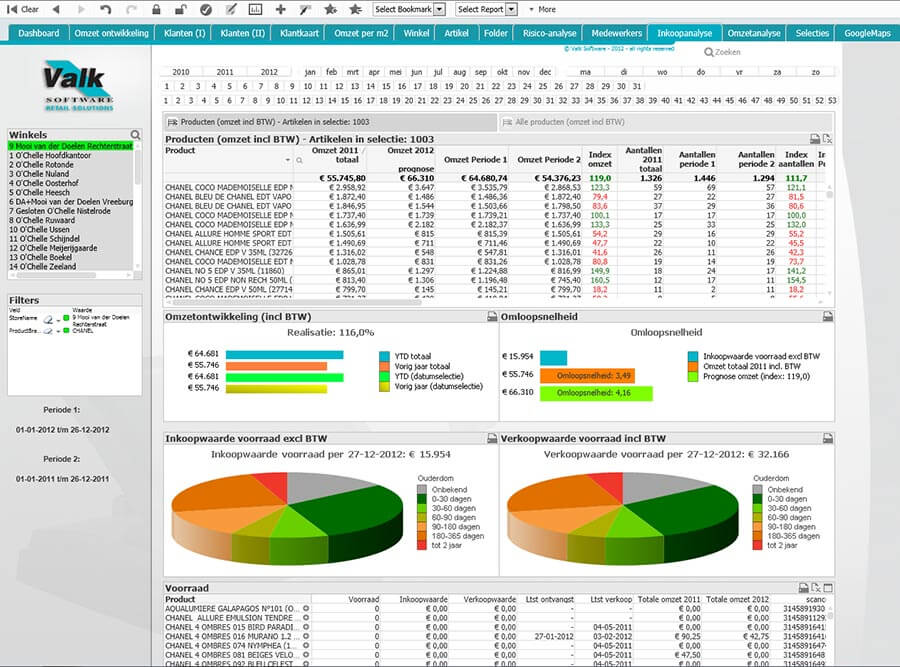This screenshot has height=667, width=900.
Task: Switch to 'Alle producten (omzet incl BTW)' view
Action: 666,122
